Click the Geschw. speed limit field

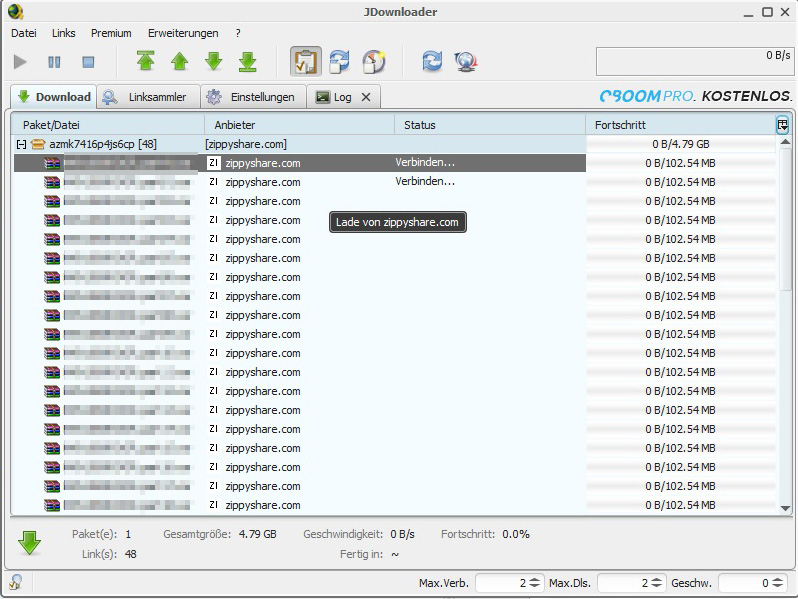(745, 583)
